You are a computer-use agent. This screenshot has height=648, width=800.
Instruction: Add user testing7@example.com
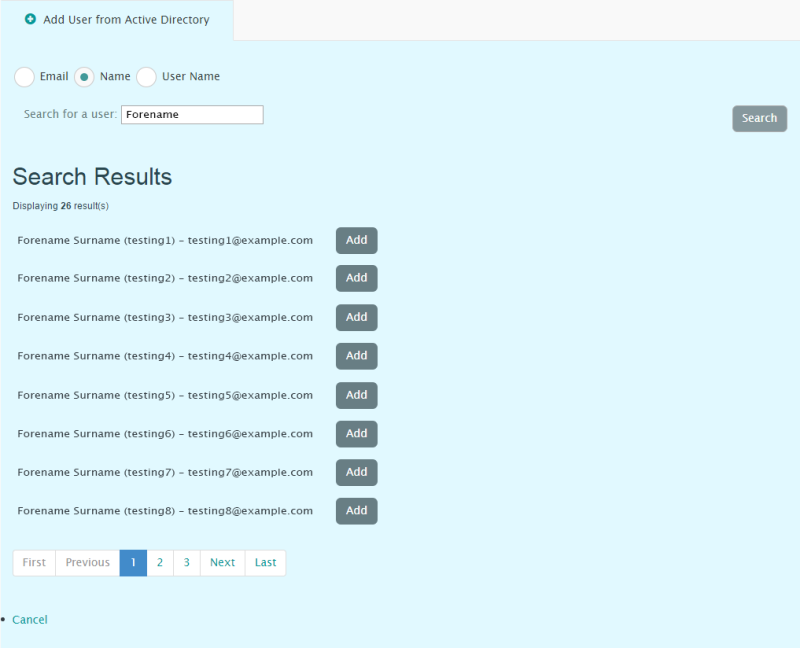click(356, 472)
